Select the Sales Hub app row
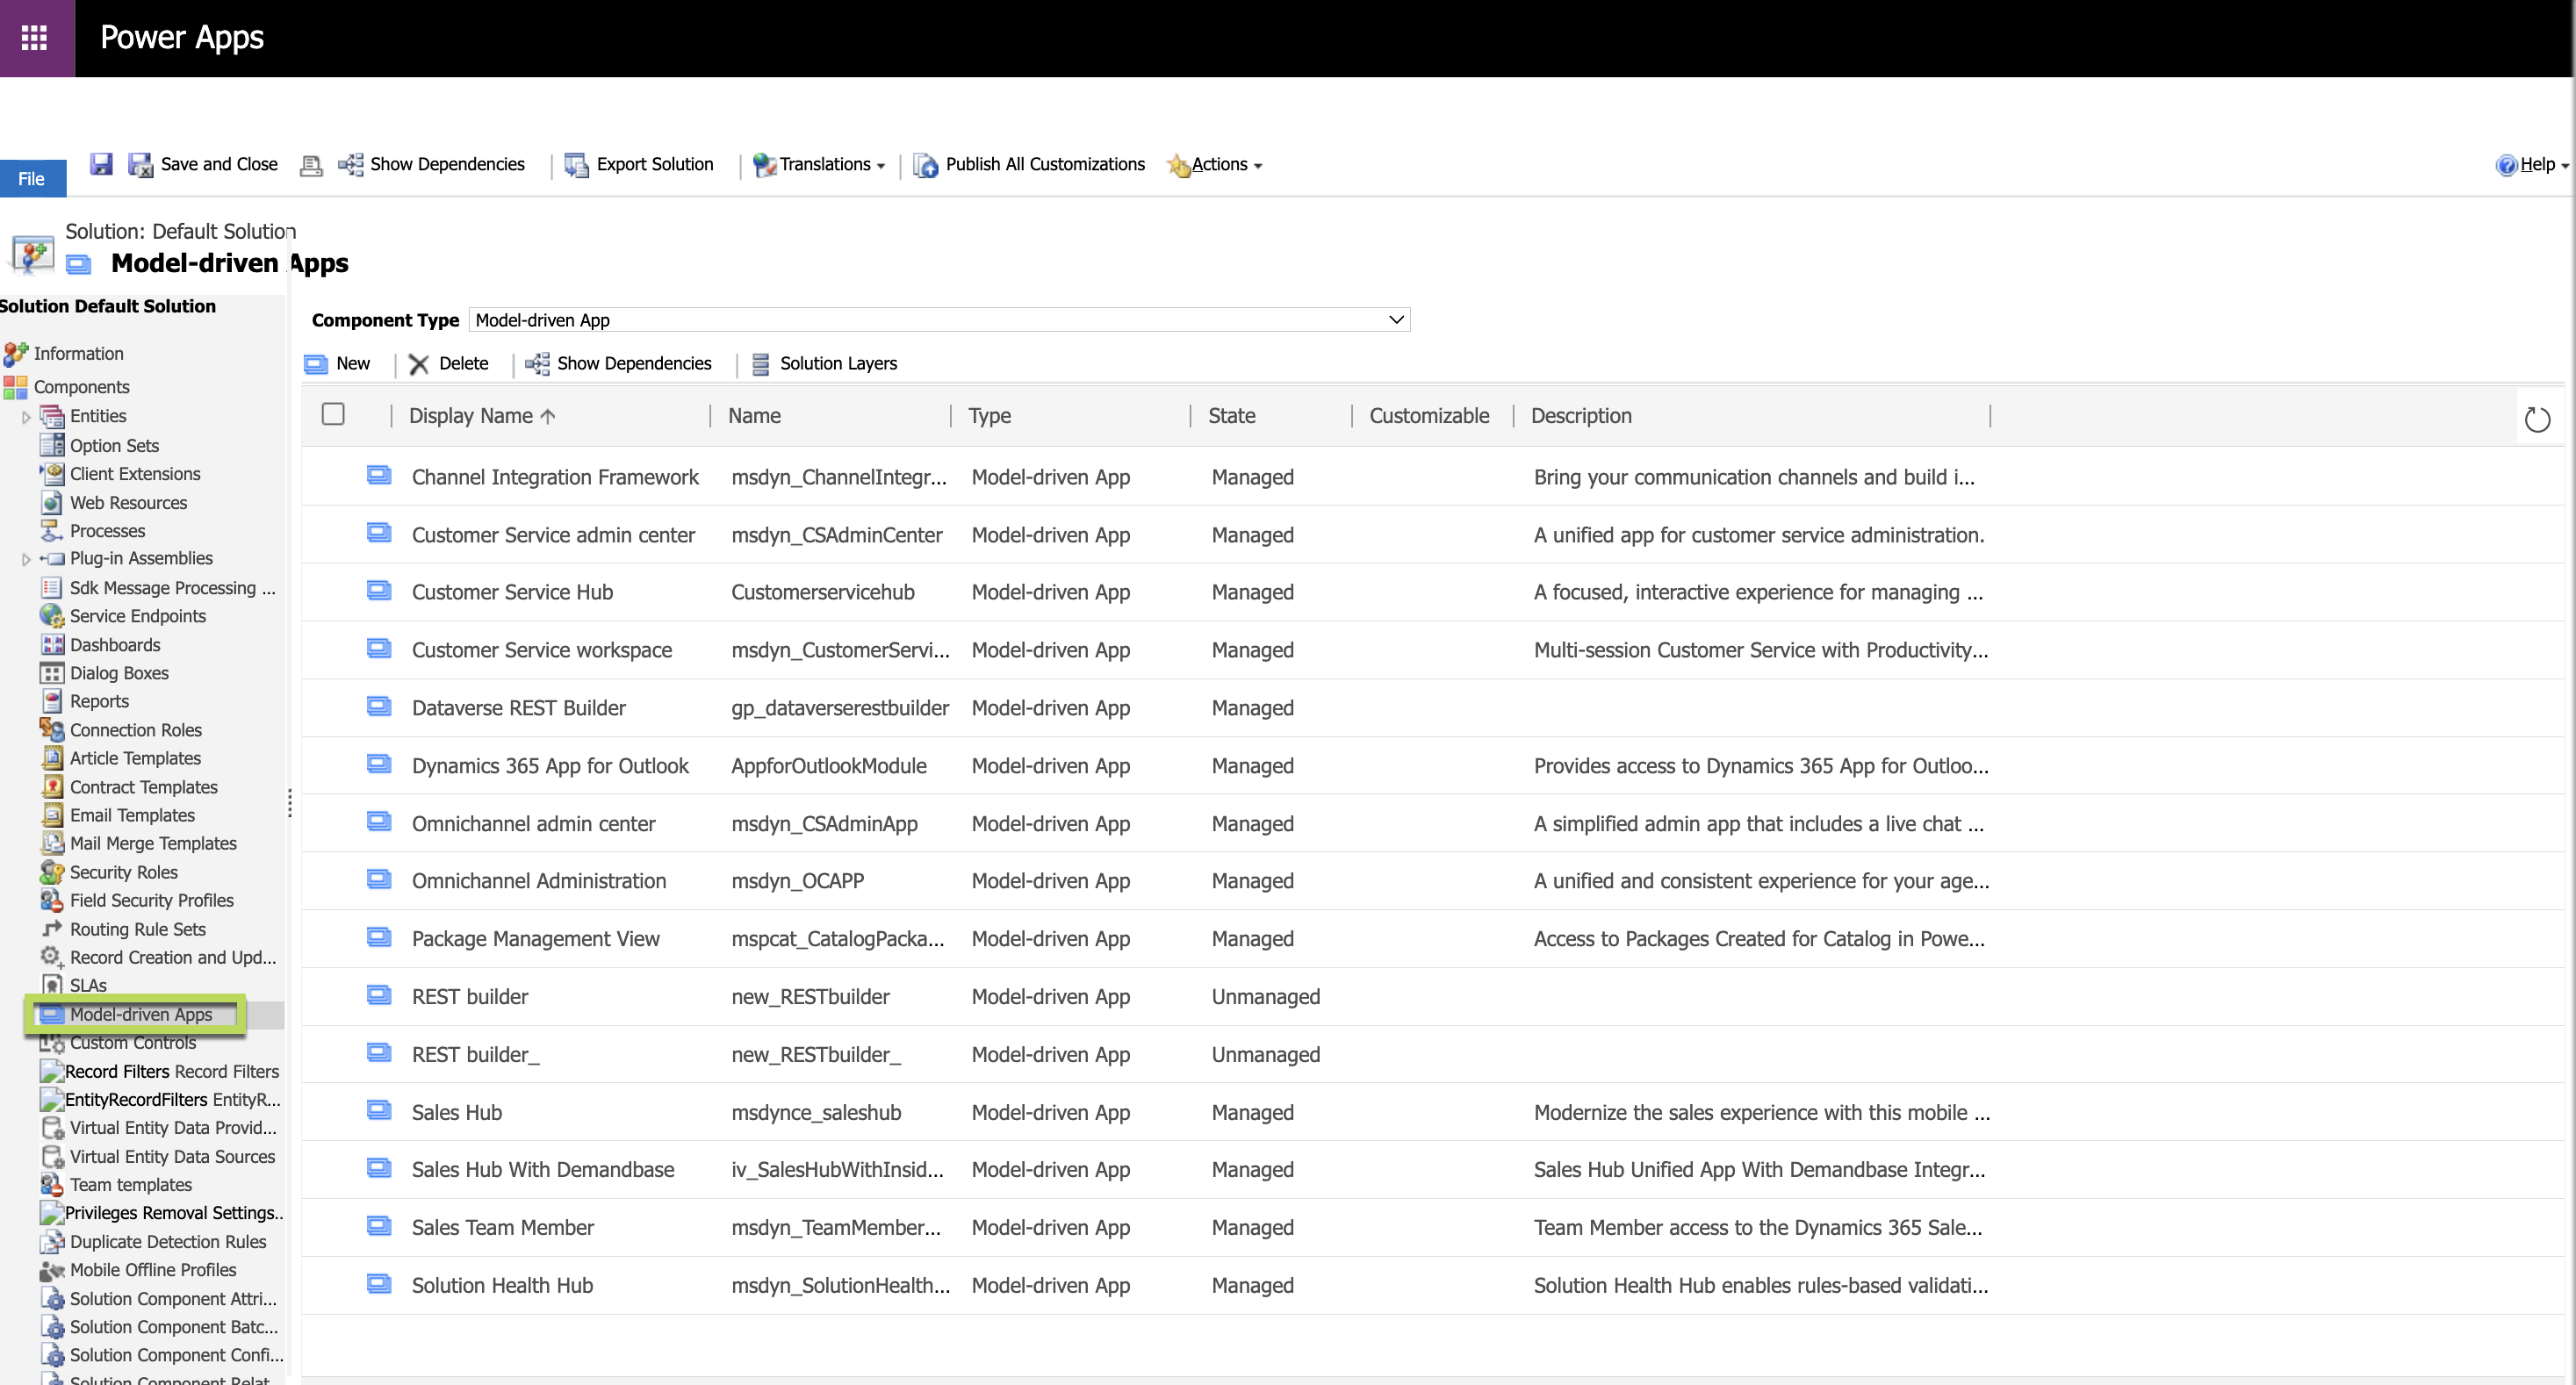Image resolution: width=2576 pixels, height=1385 pixels. [457, 1112]
